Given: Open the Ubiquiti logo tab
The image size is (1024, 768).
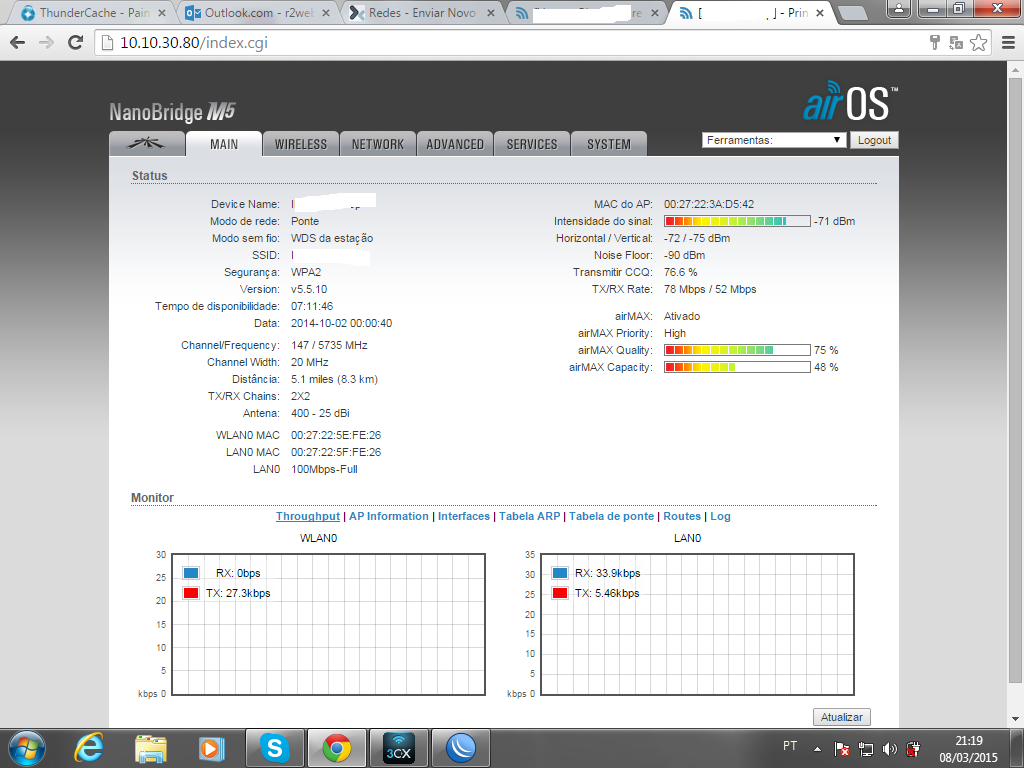Looking at the screenshot, I should 146,144.
